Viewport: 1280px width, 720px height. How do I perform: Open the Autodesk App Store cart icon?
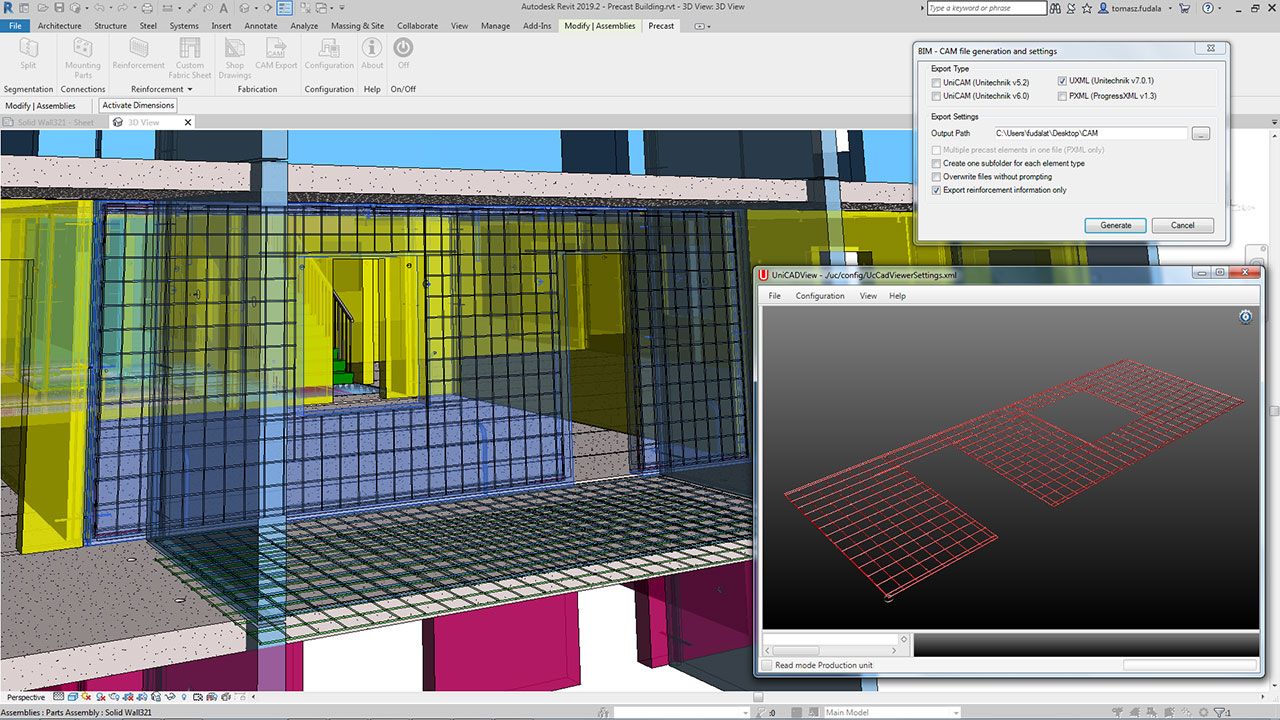tap(1184, 8)
